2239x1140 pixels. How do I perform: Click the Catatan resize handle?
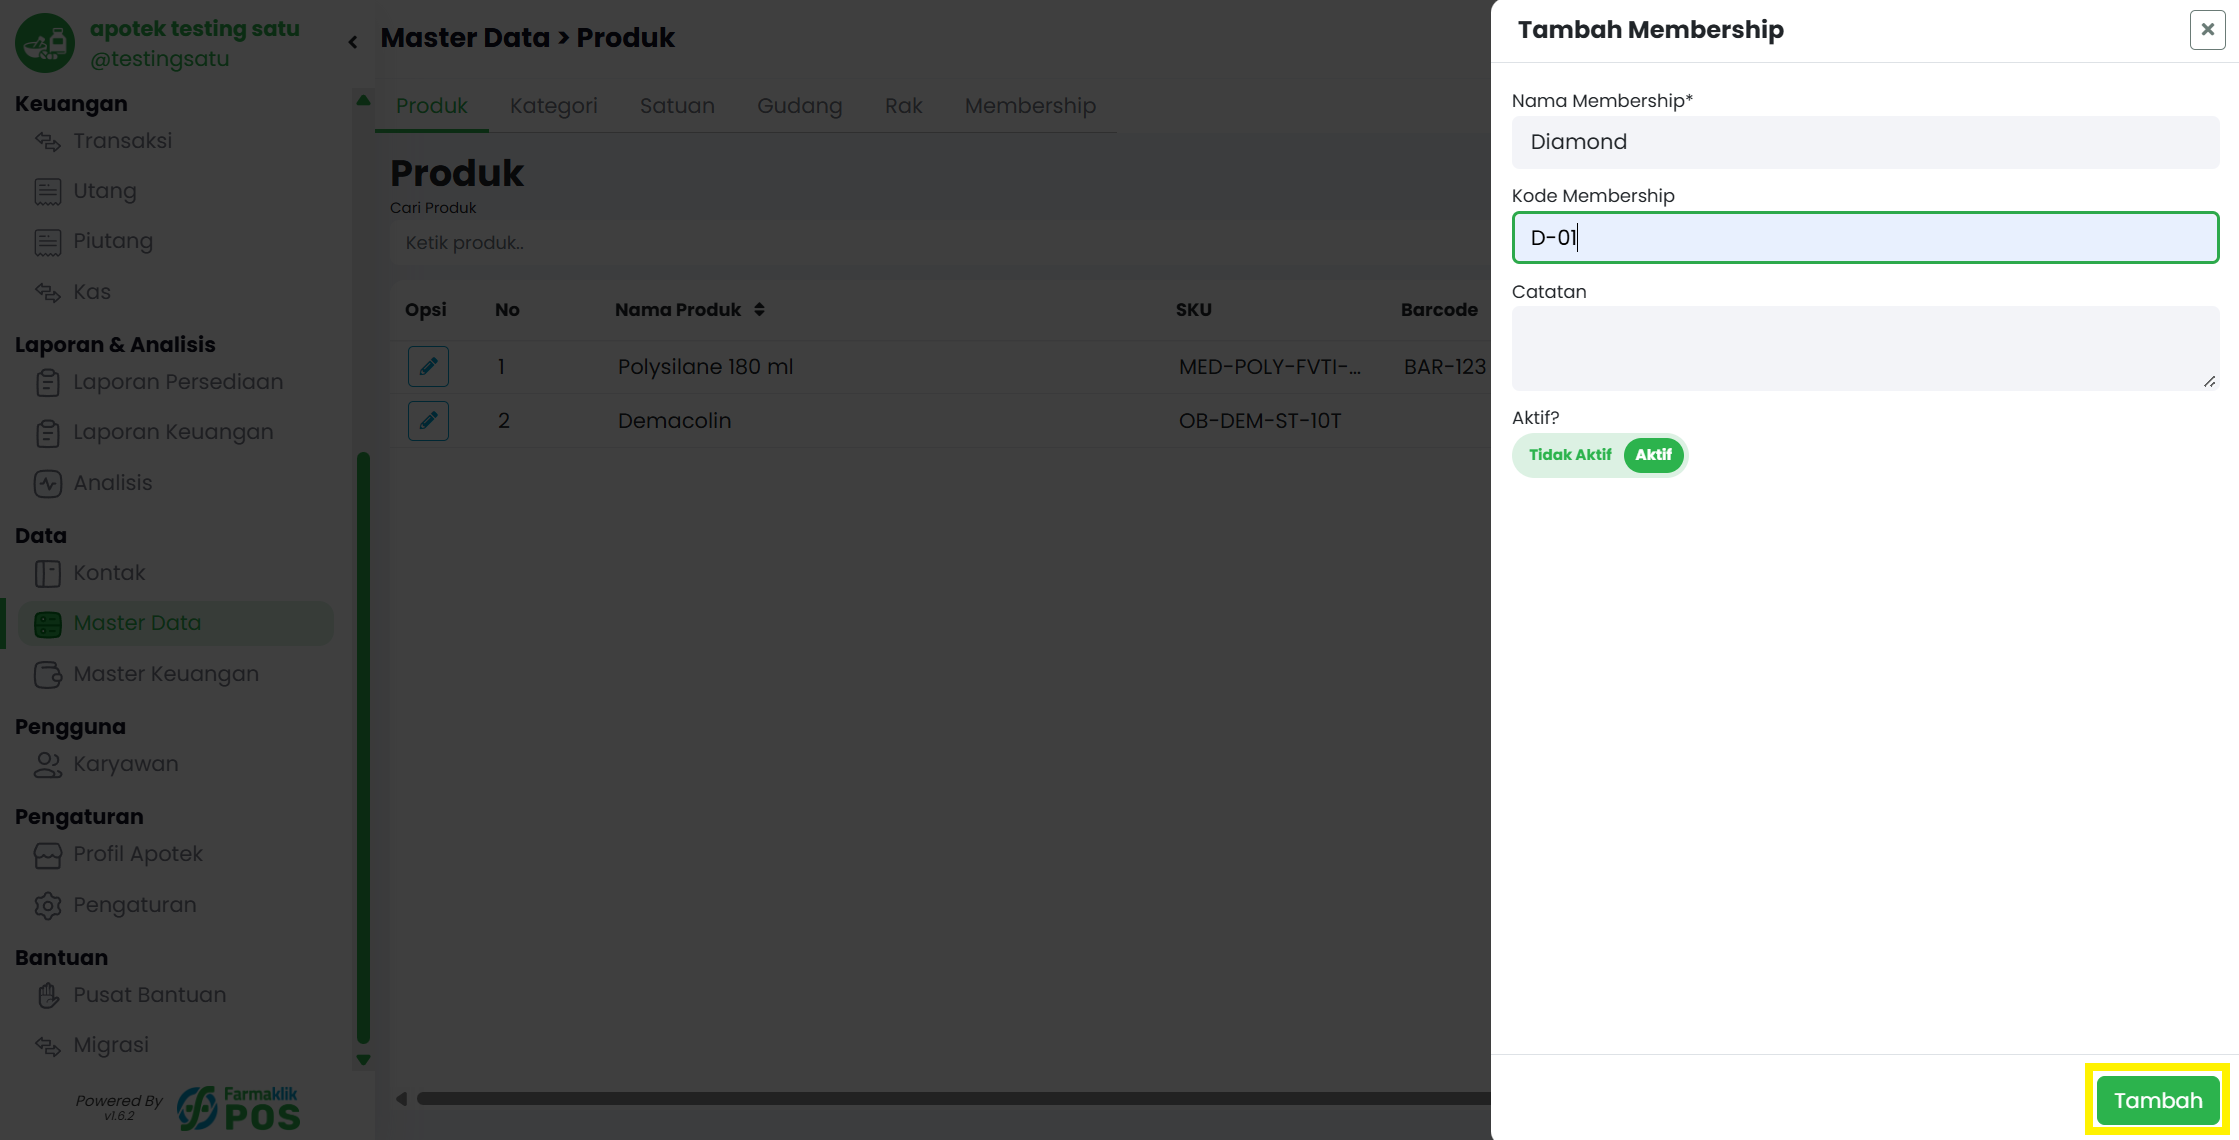(x=2209, y=381)
